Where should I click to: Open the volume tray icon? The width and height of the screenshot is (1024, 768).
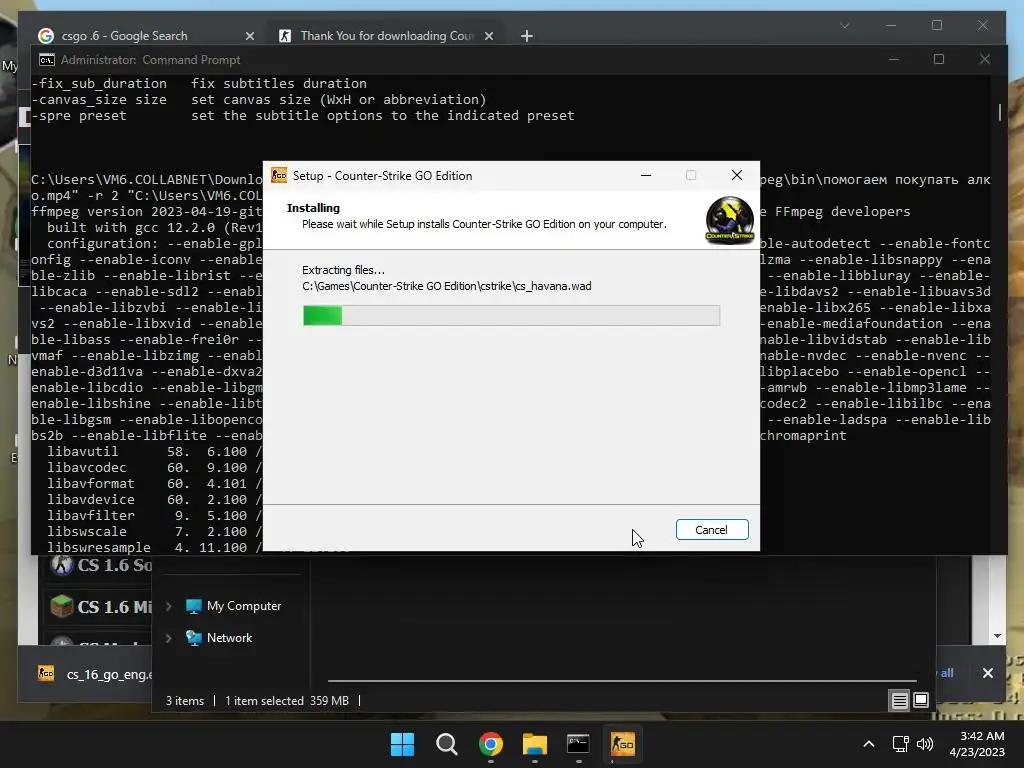pos(925,744)
